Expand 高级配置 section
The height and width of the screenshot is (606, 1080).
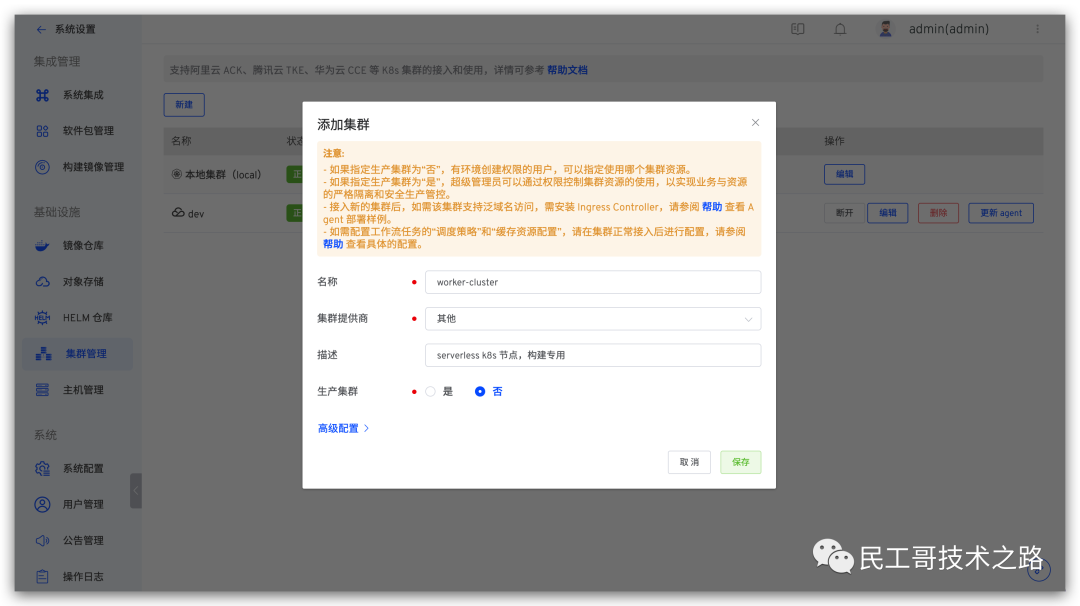point(343,428)
